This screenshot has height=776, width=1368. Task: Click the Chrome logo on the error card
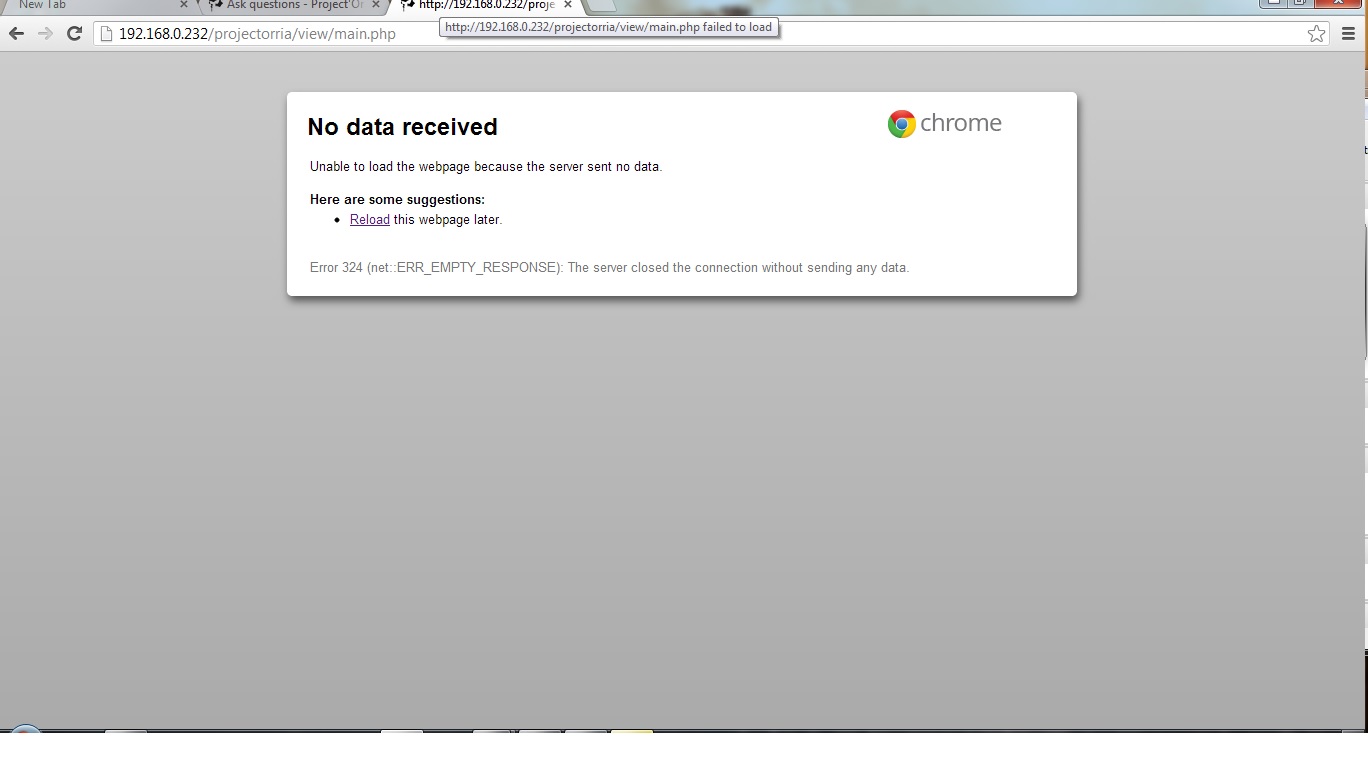point(901,124)
